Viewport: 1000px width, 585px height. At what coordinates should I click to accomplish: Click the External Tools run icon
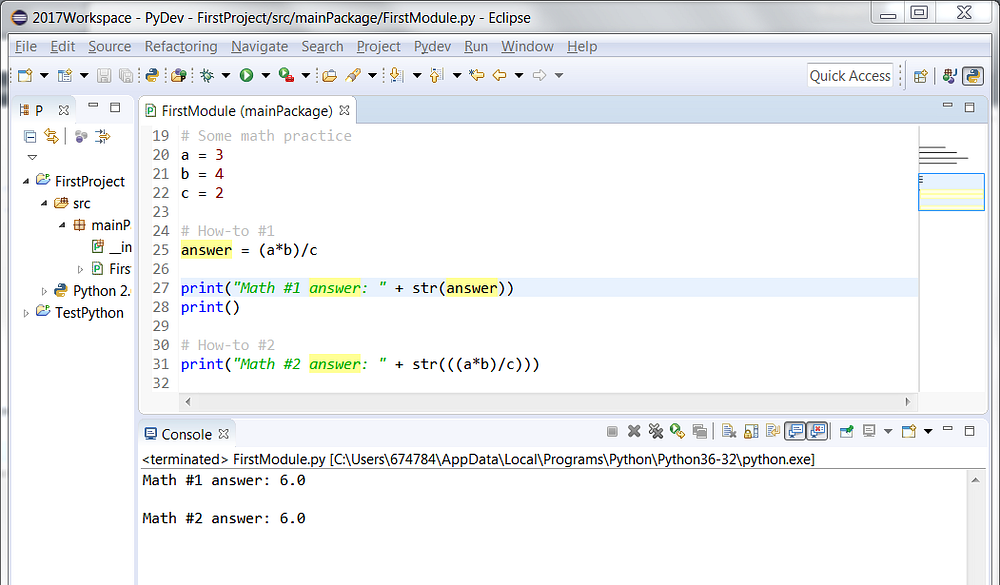click(x=286, y=75)
